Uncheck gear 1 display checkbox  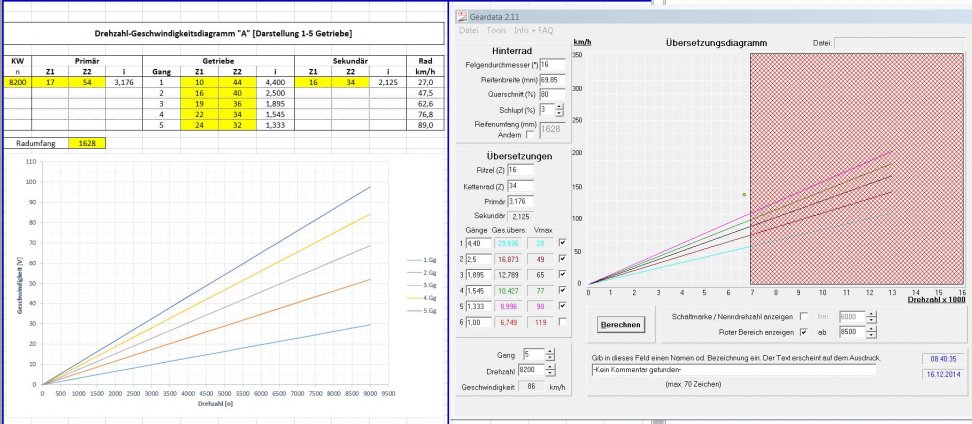[561, 243]
